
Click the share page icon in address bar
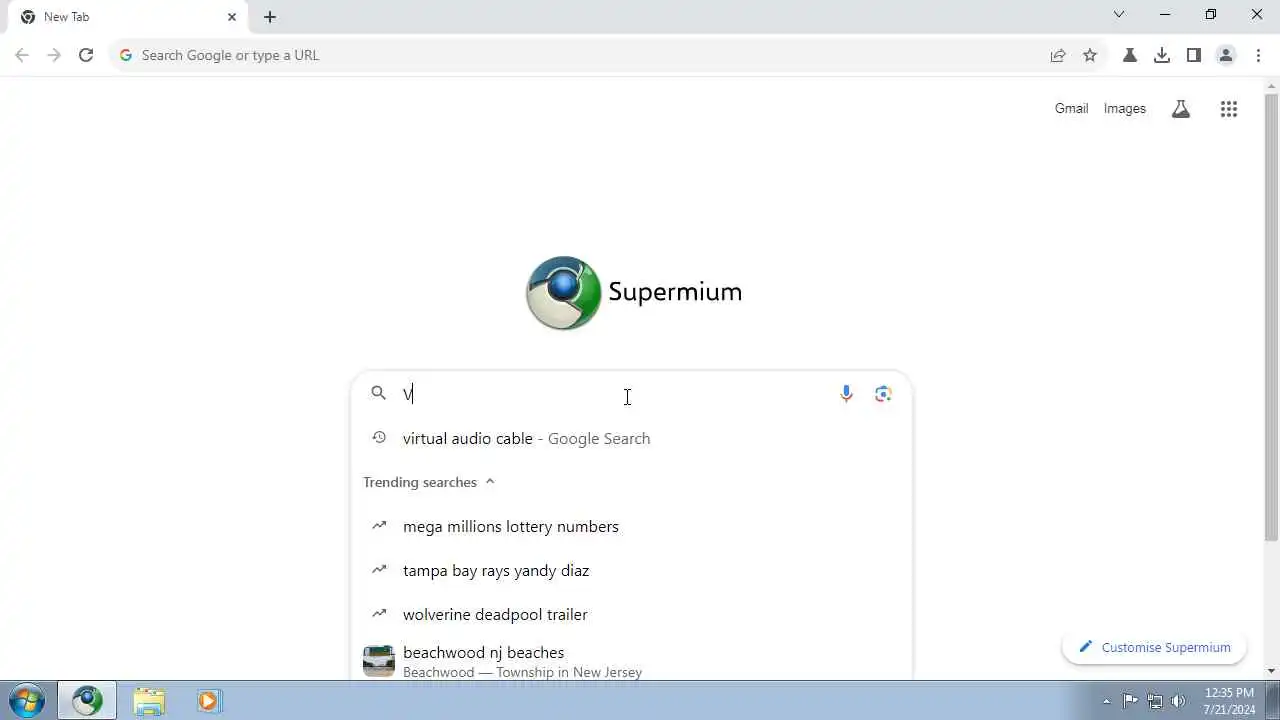[1058, 55]
